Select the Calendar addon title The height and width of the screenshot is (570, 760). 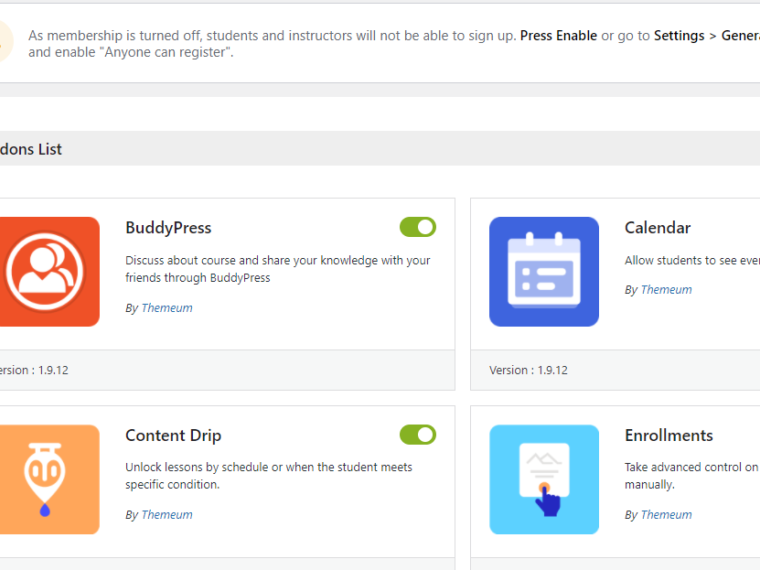click(657, 228)
